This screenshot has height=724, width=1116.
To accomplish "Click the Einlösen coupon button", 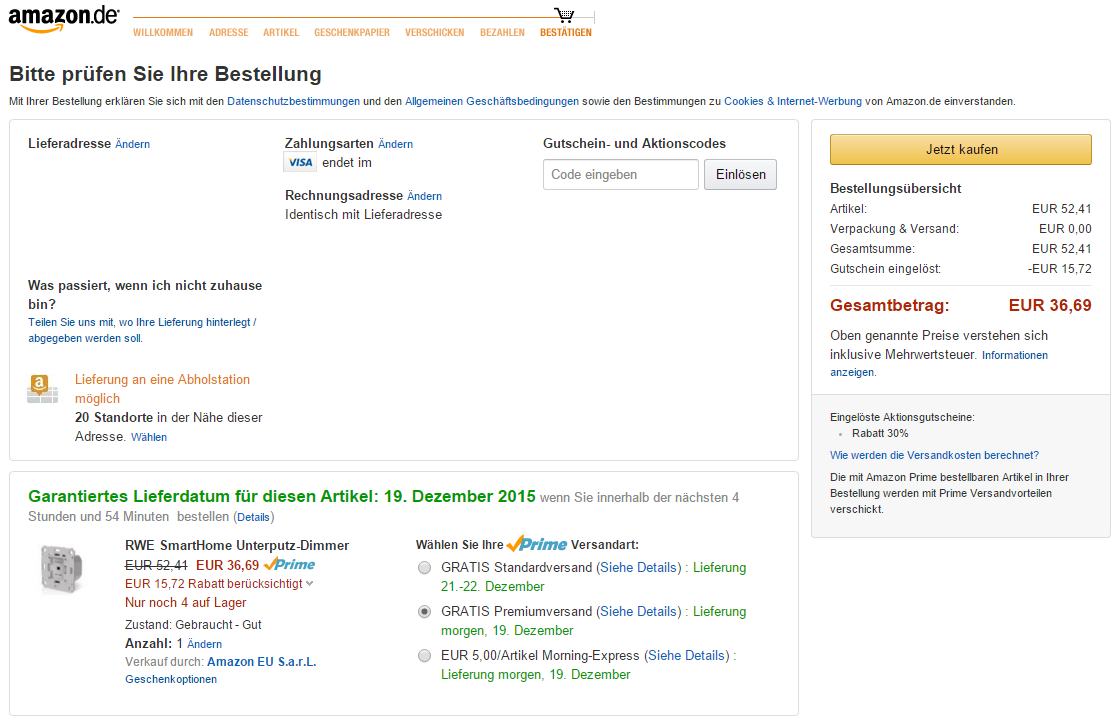I will [740, 174].
